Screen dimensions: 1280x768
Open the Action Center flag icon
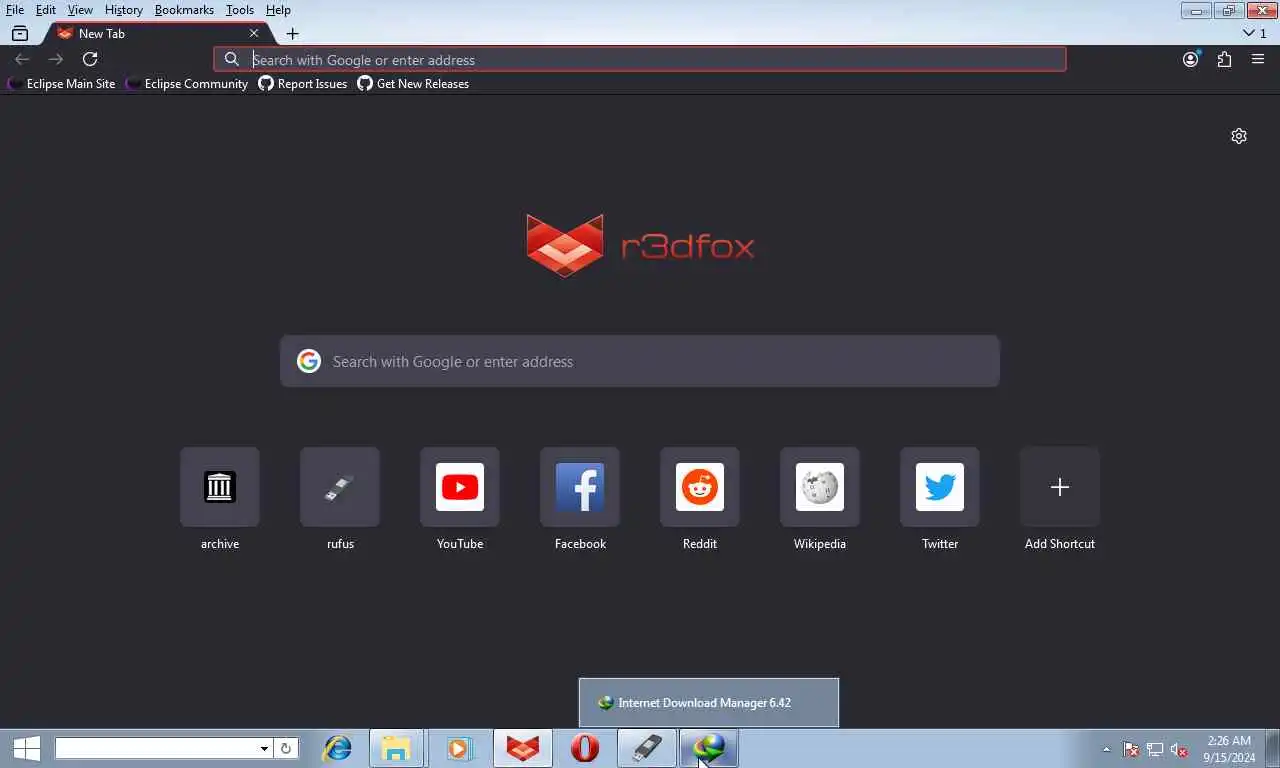1131,749
